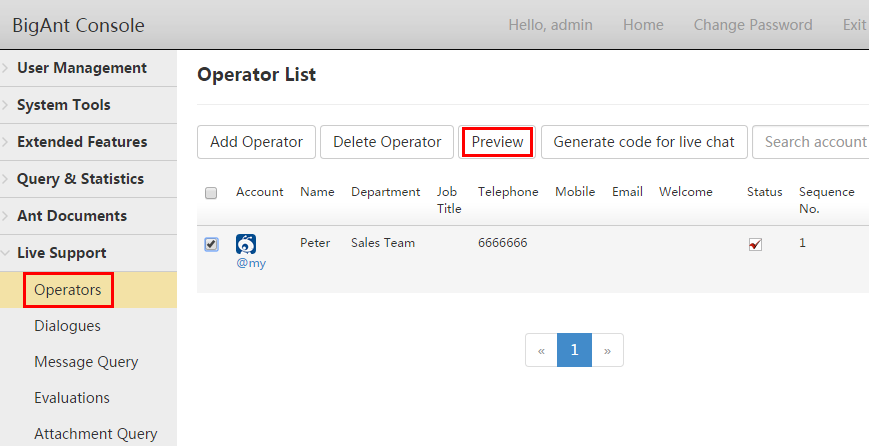Click Peter's operator avatar icon
The image size is (869, 446).
(246, 244)
